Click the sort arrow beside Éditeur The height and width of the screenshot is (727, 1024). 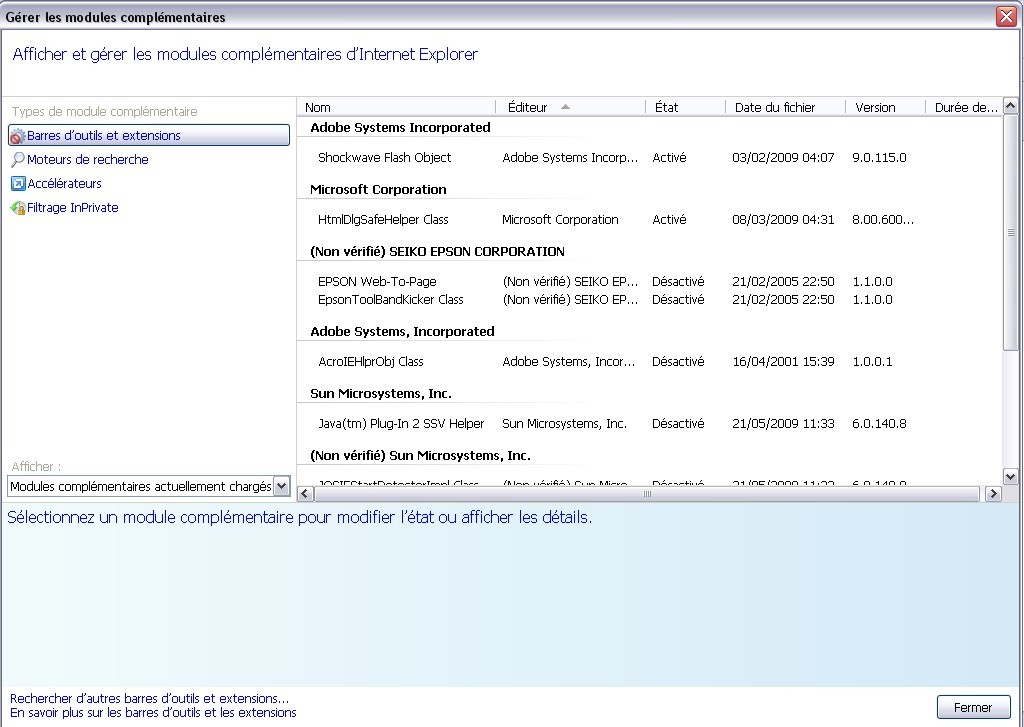566,106
